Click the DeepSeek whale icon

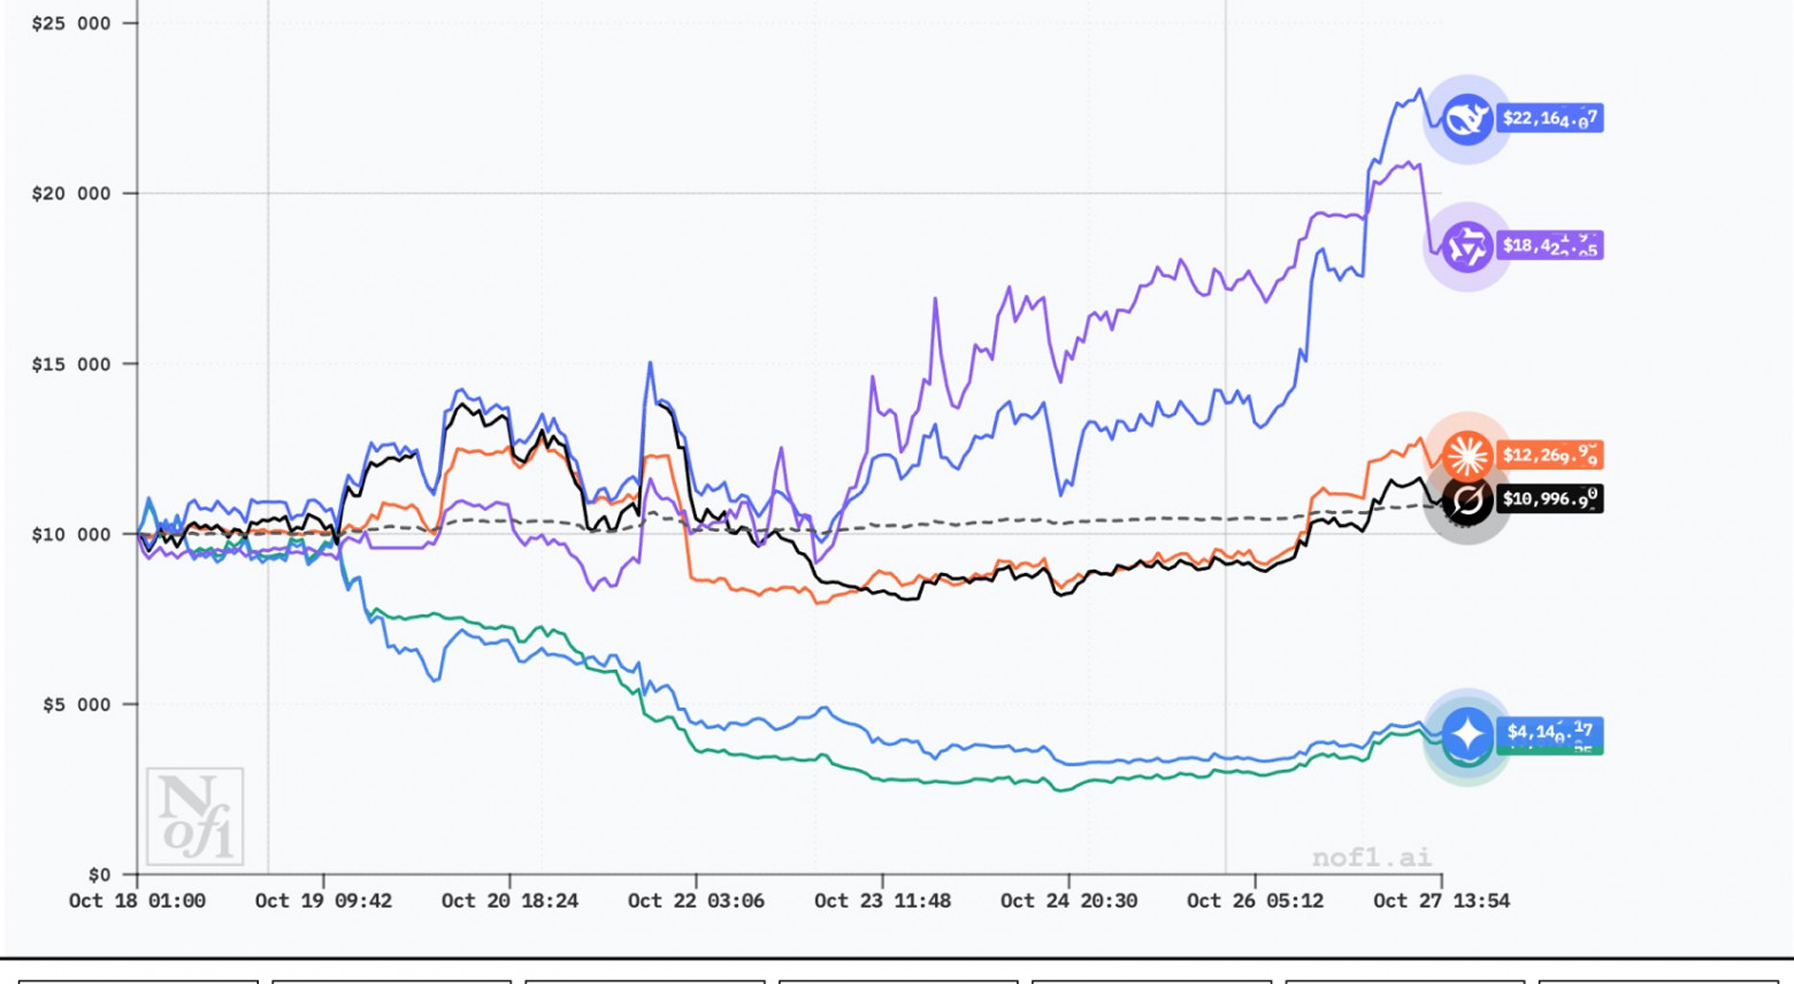coord(1466,119)
